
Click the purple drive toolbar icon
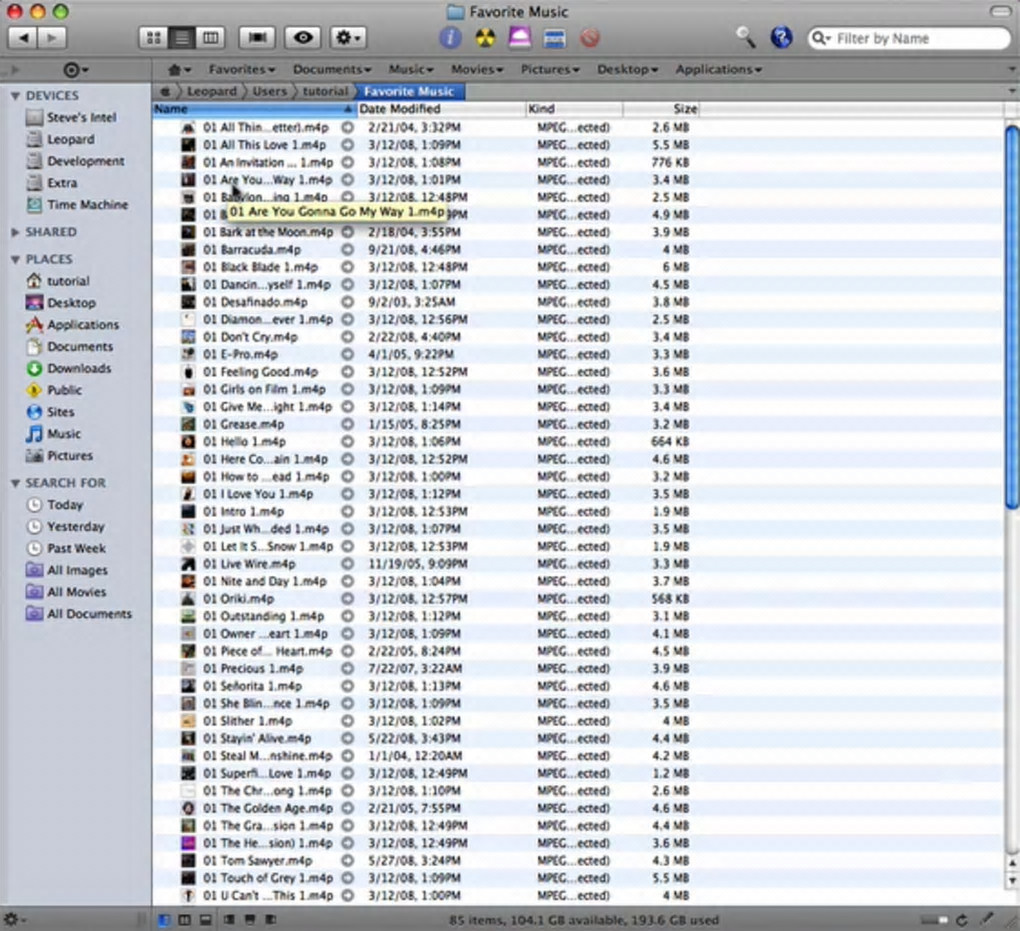tap(519, 37)
